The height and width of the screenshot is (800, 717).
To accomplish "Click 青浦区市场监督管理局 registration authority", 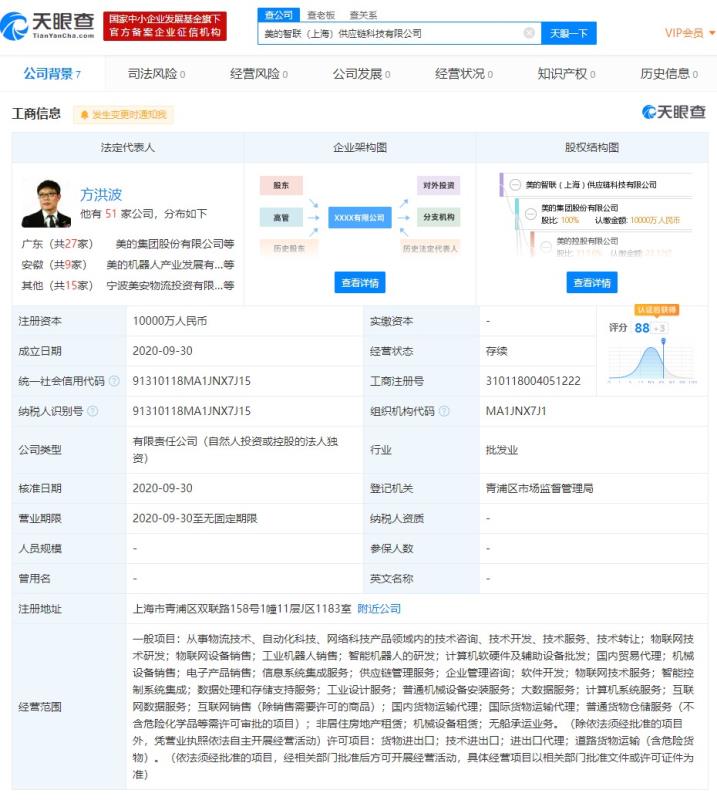I will tap(539, 489).
